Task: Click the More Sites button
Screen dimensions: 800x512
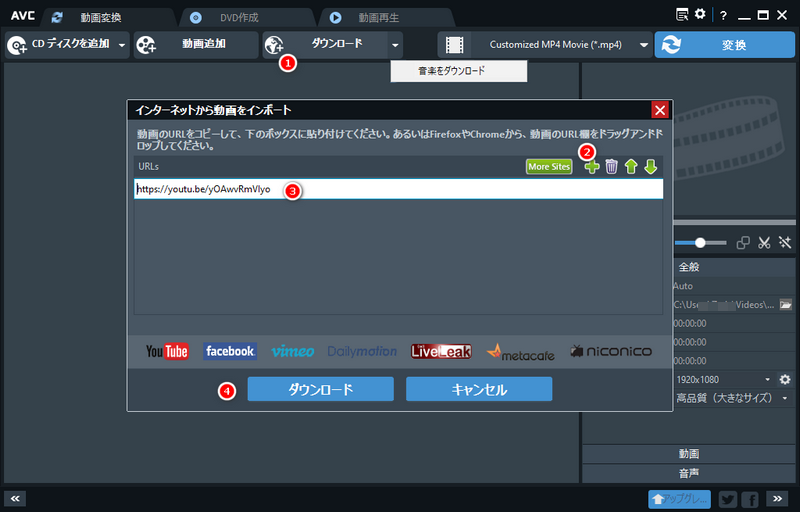Action: (549, 167)
